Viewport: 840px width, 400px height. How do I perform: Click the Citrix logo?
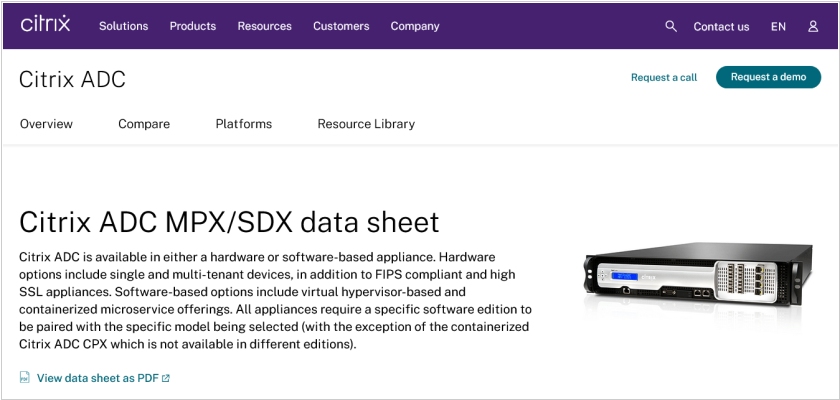(x=46, y=24)
